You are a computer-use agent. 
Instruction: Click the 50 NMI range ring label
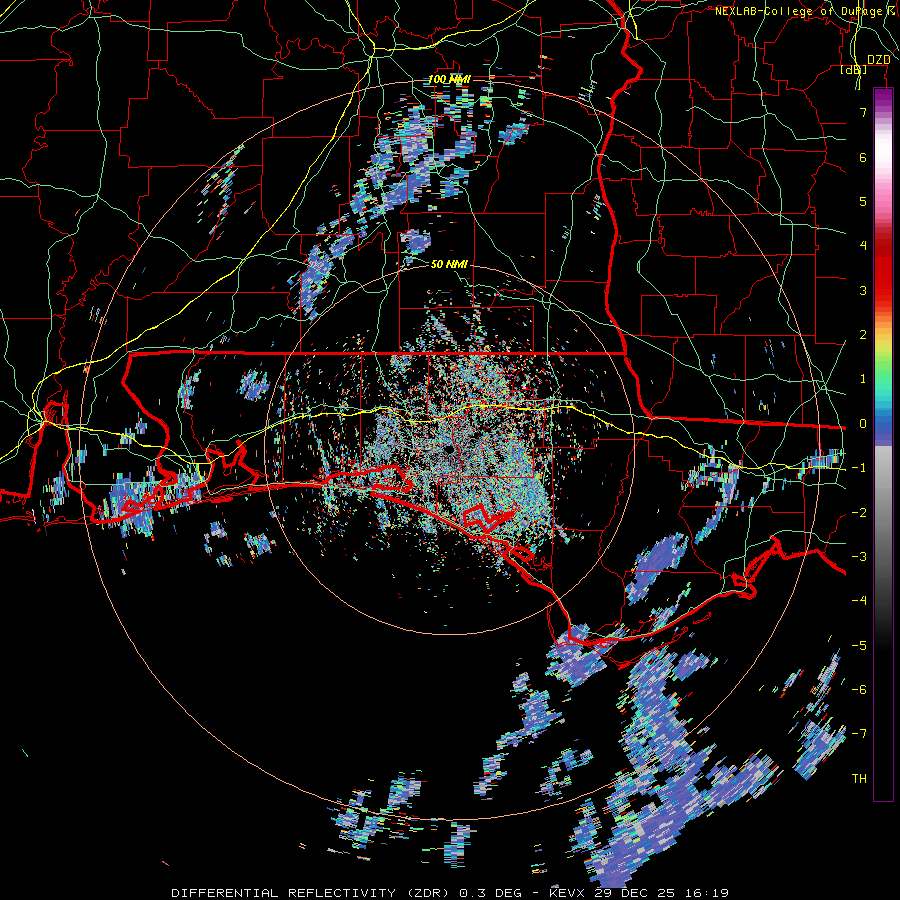pyautogui.click(x=449, y=264)
